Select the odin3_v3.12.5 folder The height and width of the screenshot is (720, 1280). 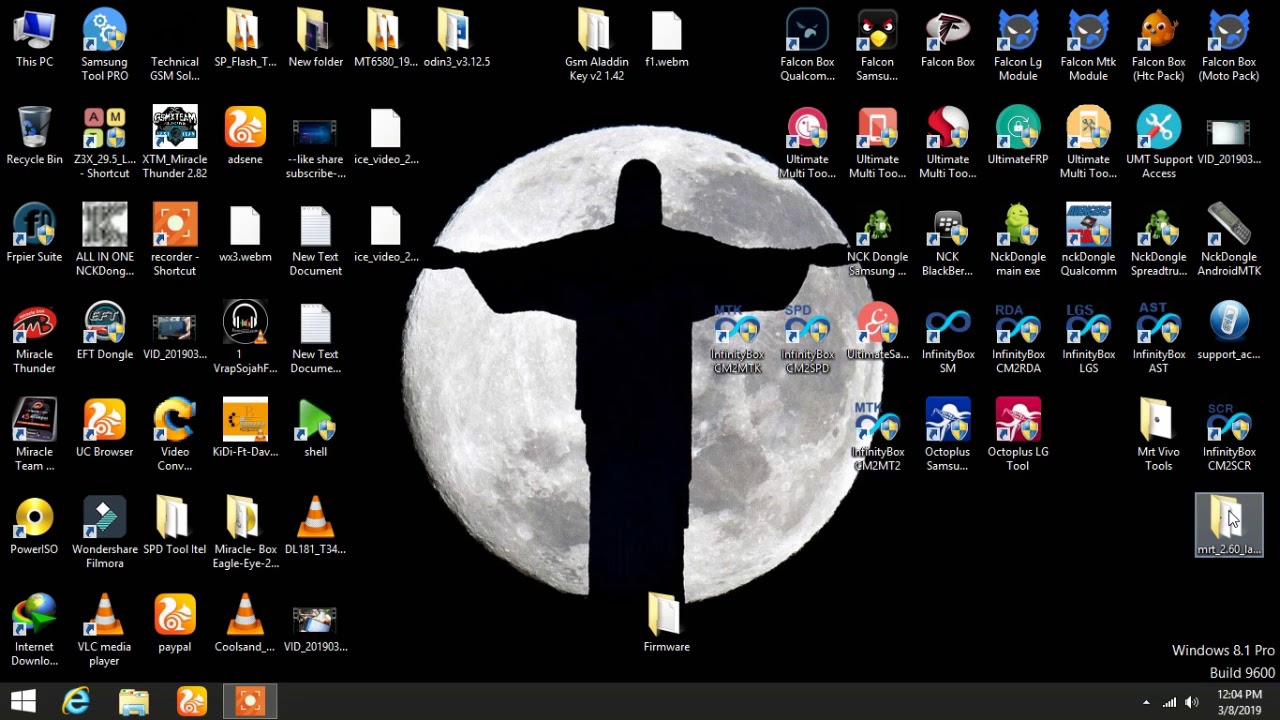[456, 40]
